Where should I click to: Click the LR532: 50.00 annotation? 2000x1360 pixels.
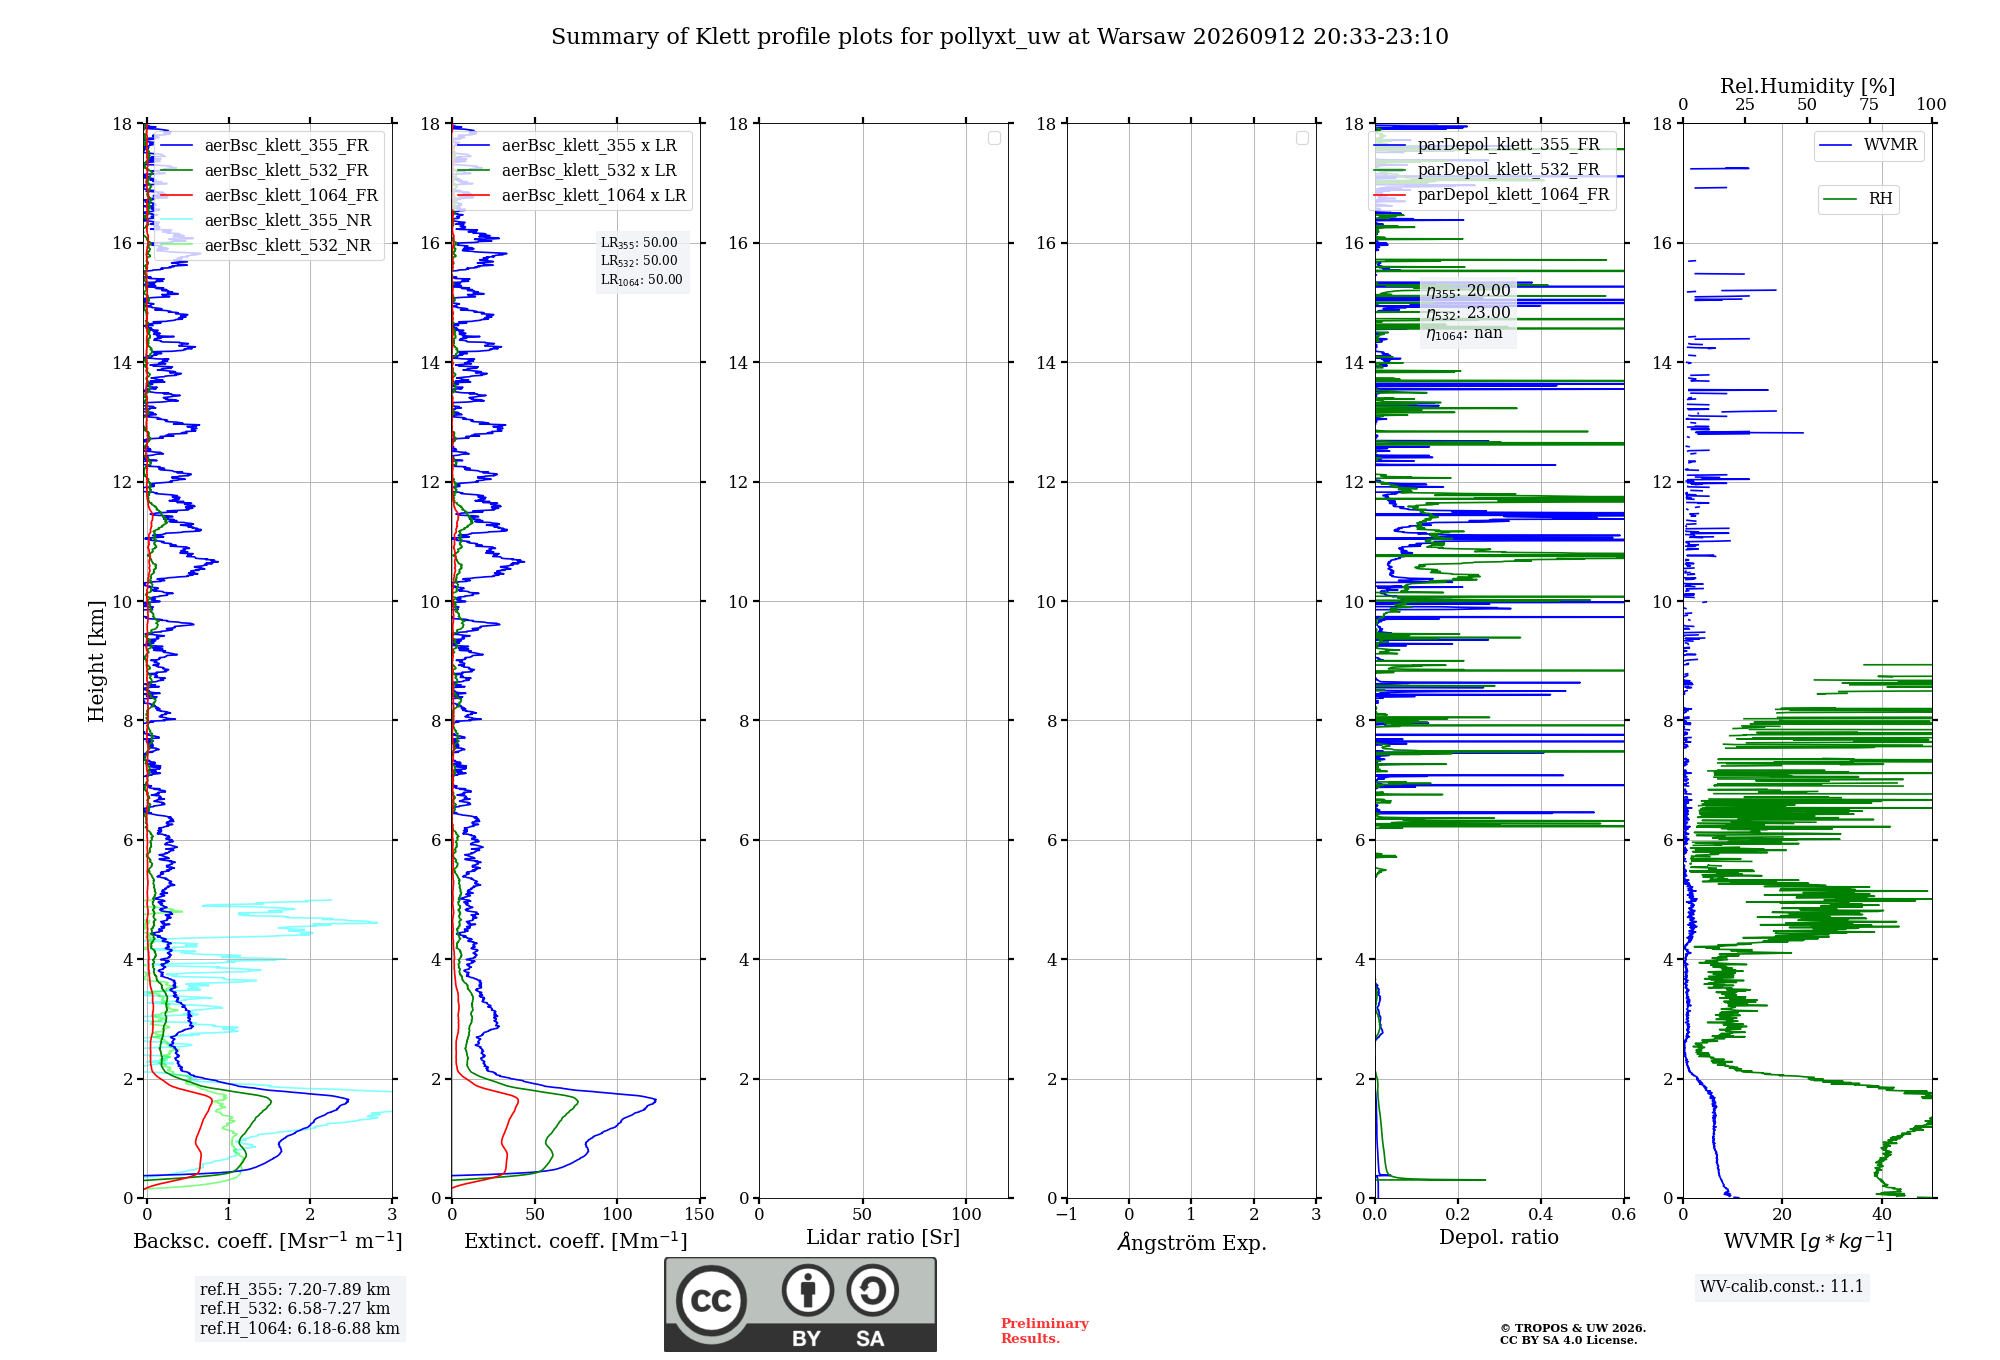(x=639, y=261)
